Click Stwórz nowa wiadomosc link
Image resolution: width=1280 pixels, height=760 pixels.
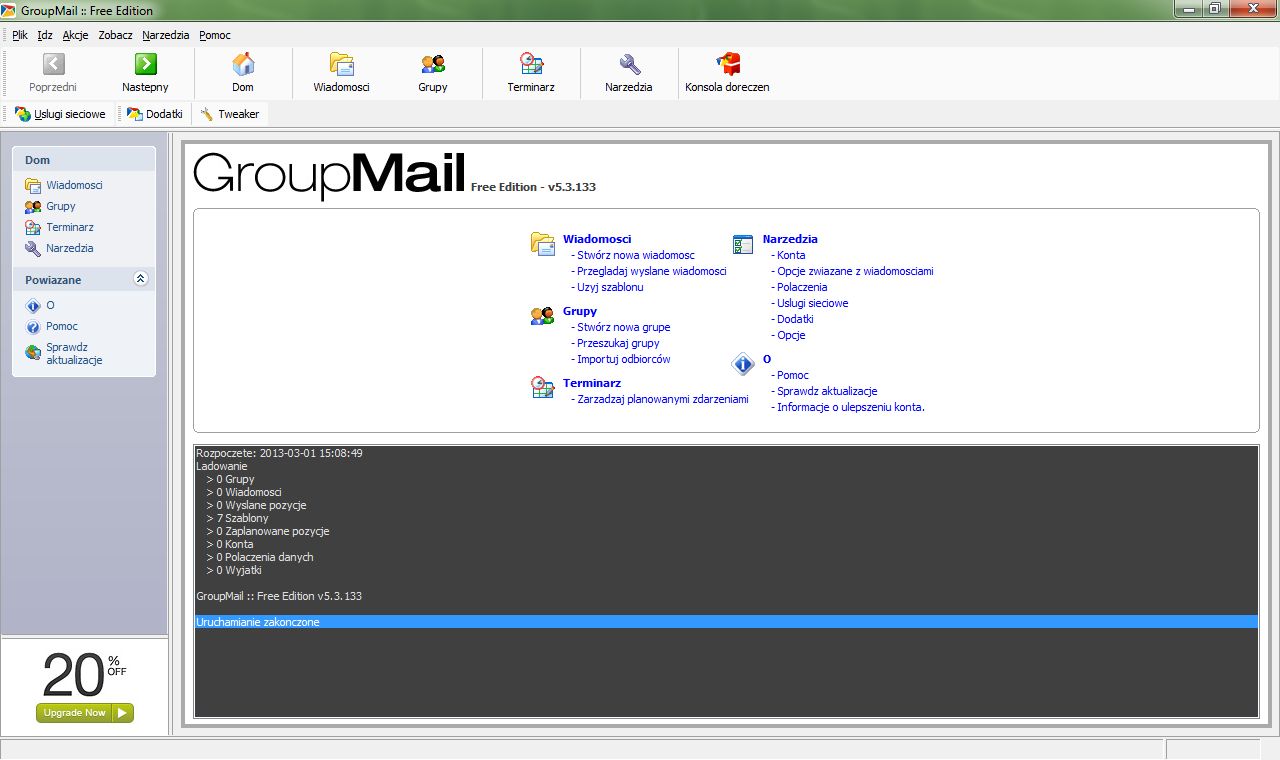point(636,255)
